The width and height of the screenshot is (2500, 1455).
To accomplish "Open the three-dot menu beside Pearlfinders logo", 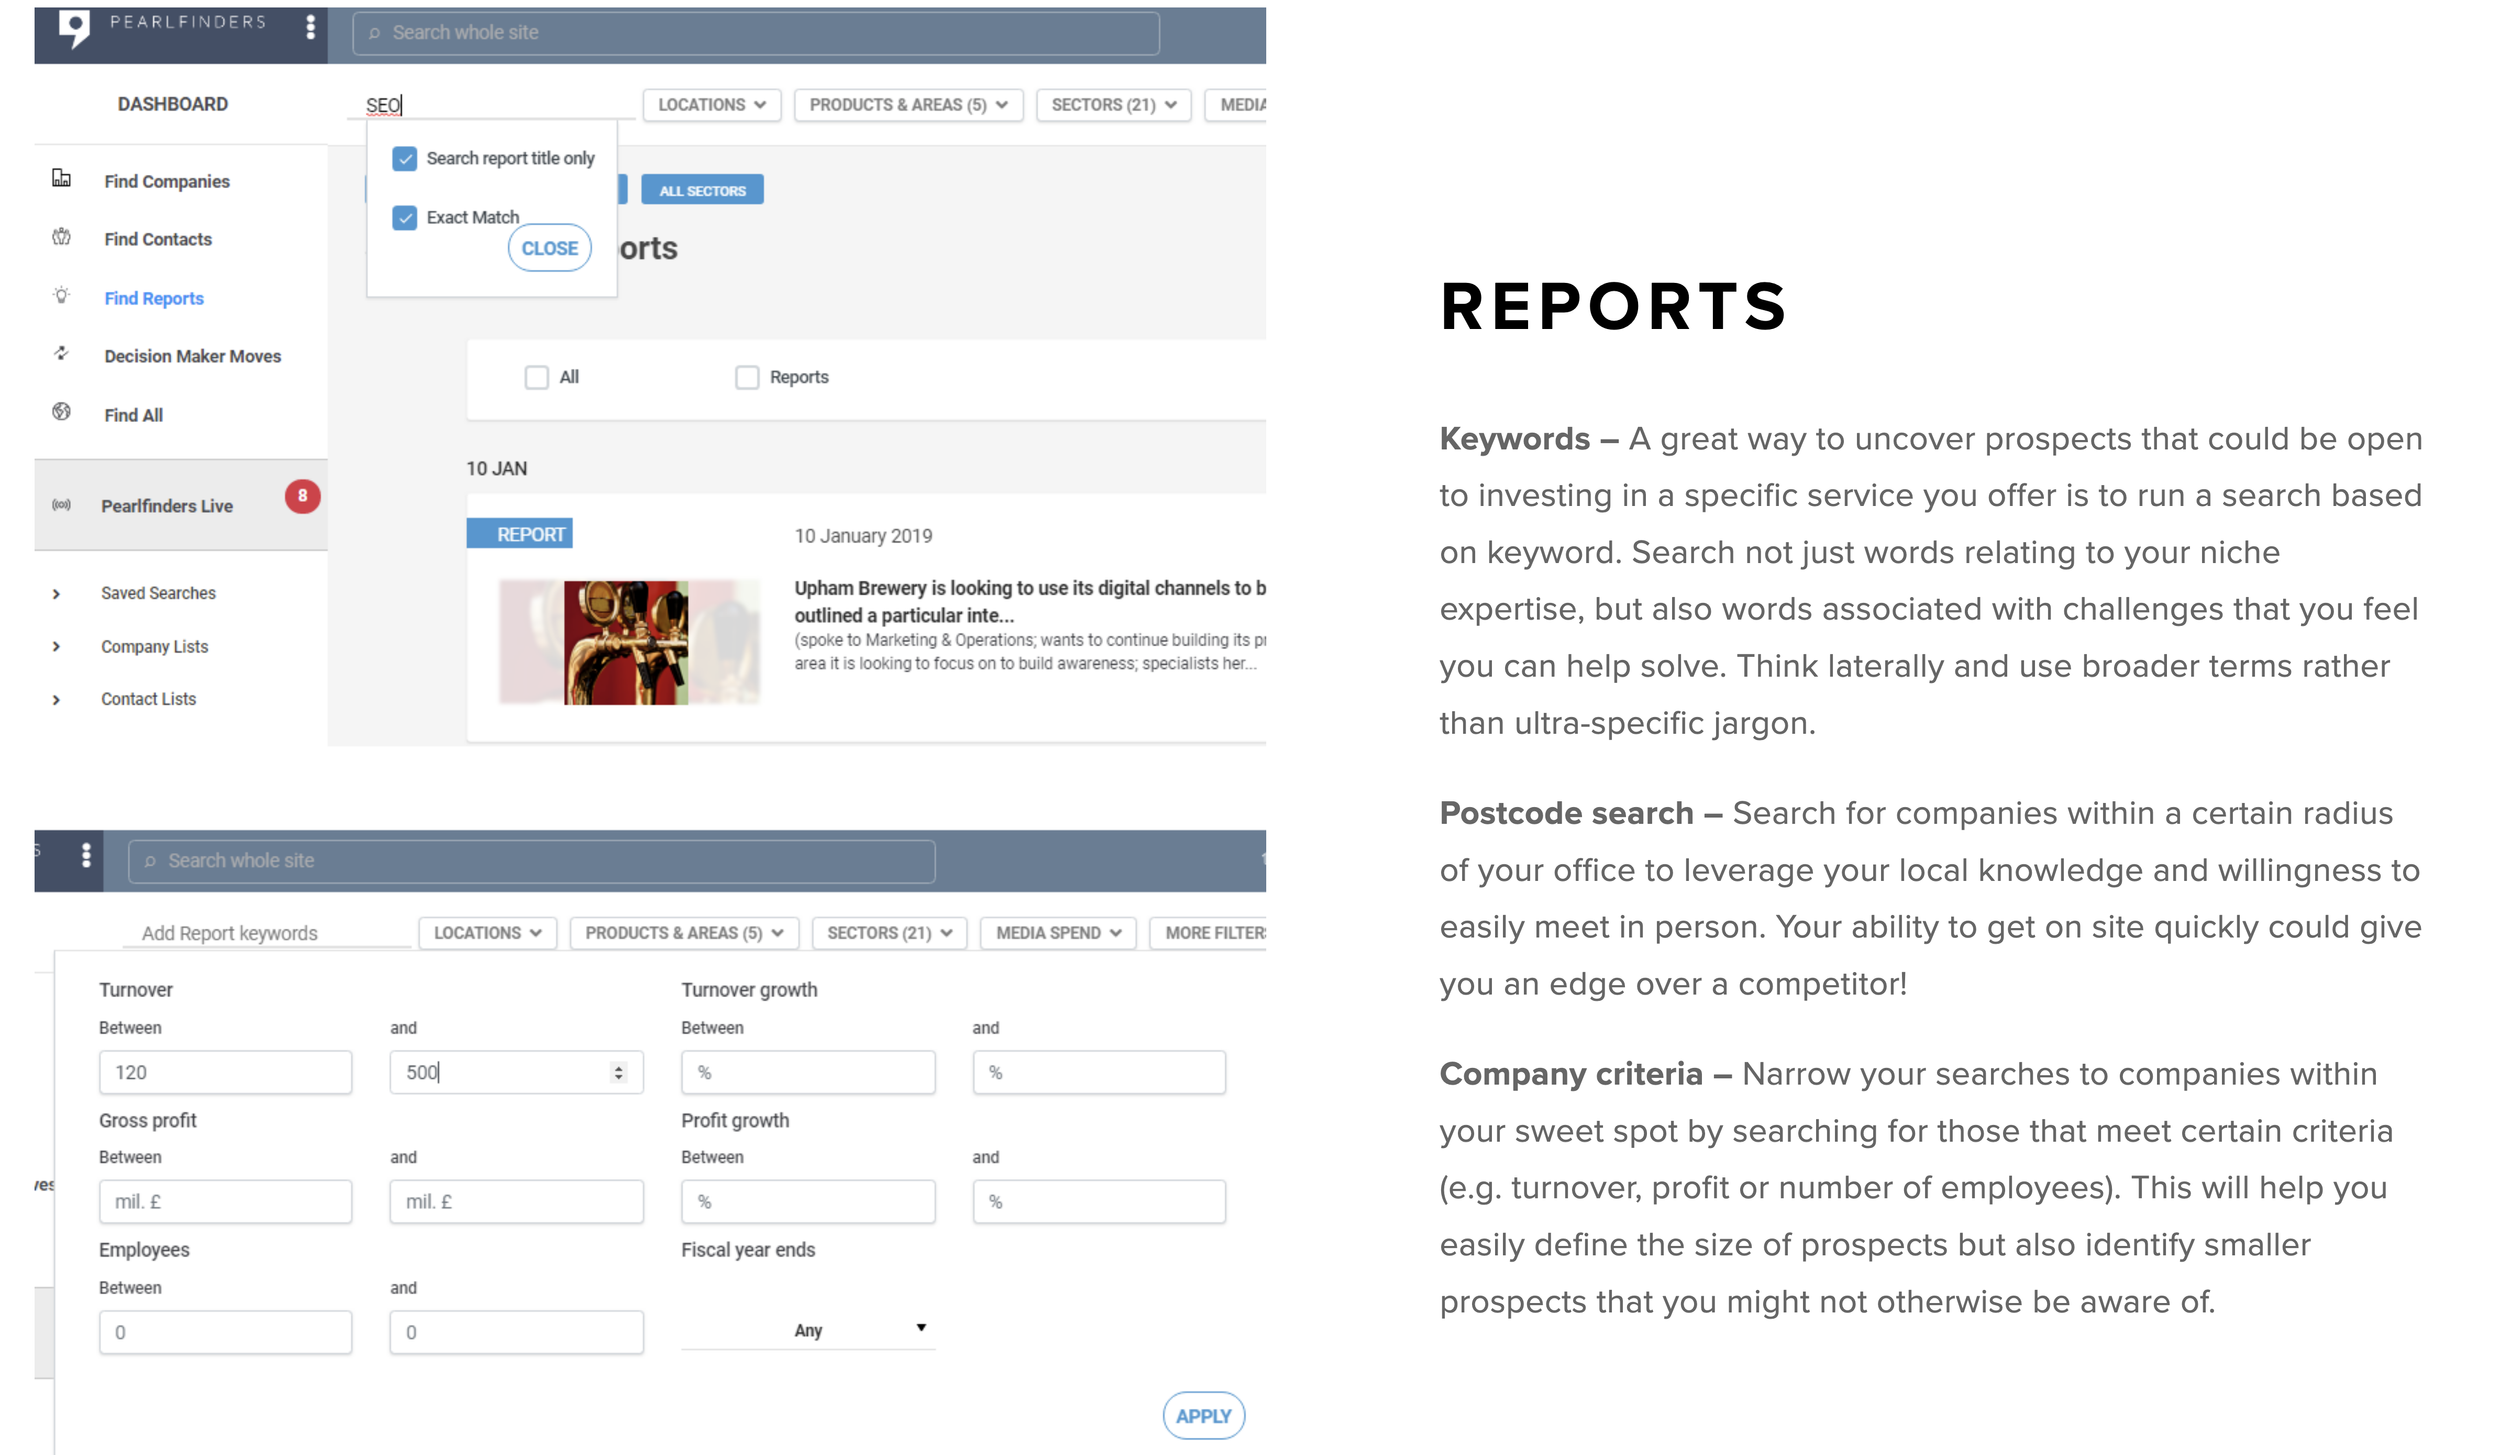I will 310,28.
